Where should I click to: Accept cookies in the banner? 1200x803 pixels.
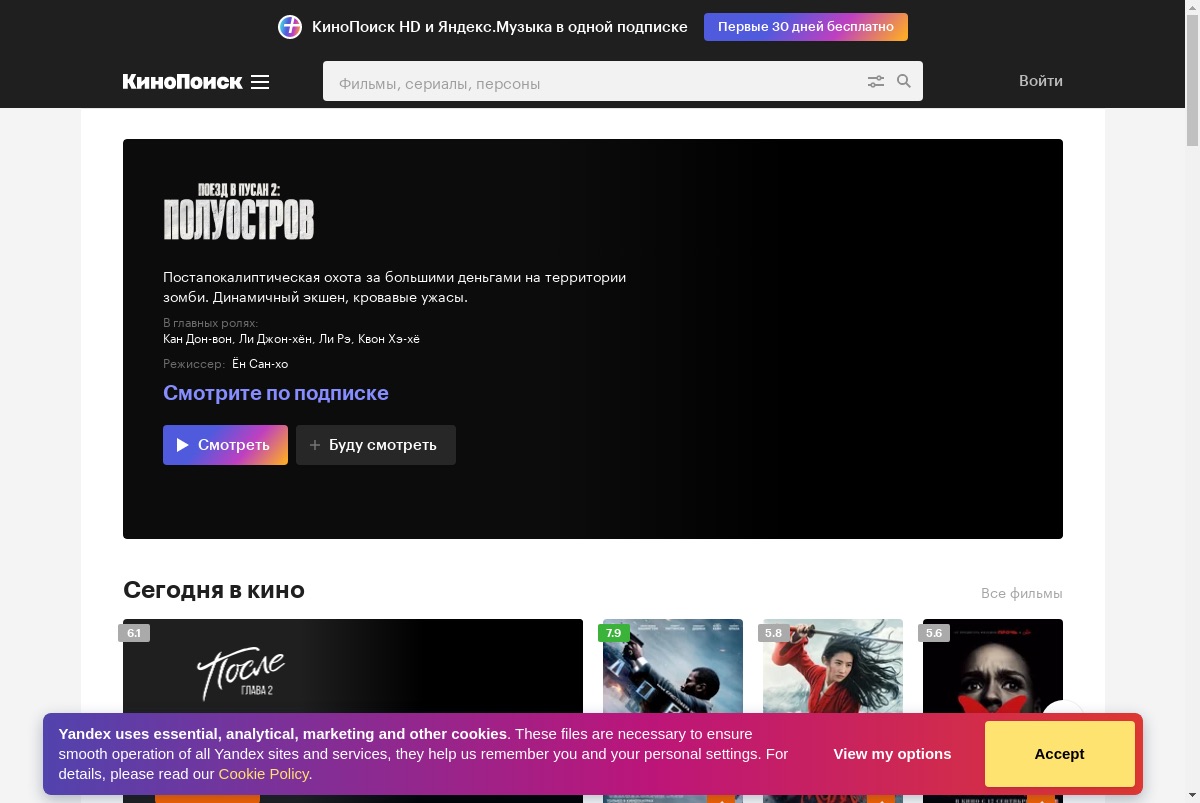click(1060, 754)
